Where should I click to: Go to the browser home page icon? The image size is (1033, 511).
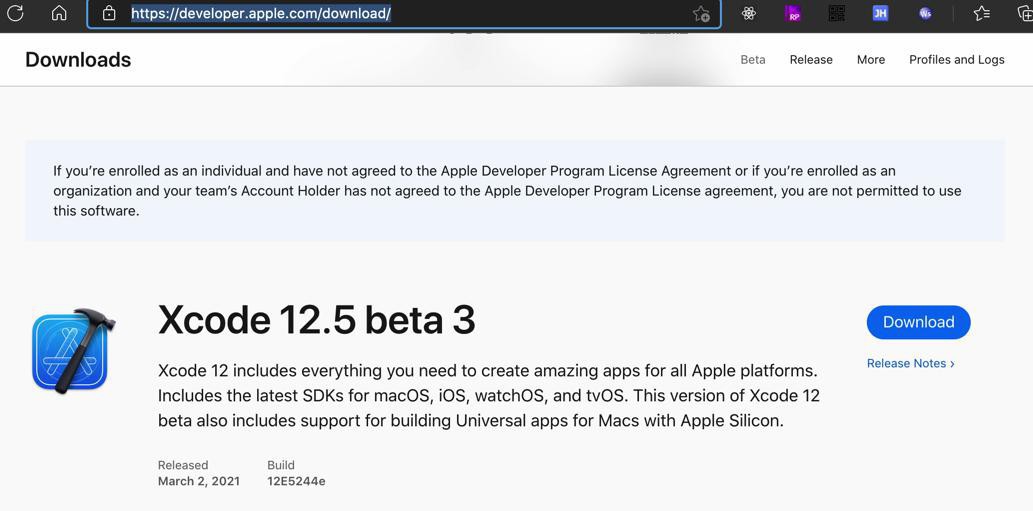59,13
